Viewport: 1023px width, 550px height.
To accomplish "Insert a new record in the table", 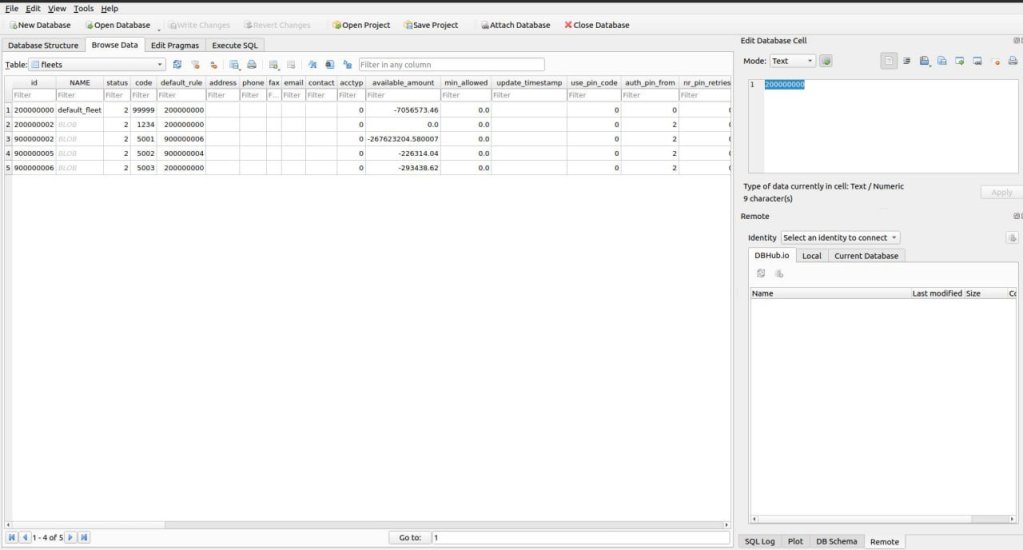I will (x=273, y=64).
